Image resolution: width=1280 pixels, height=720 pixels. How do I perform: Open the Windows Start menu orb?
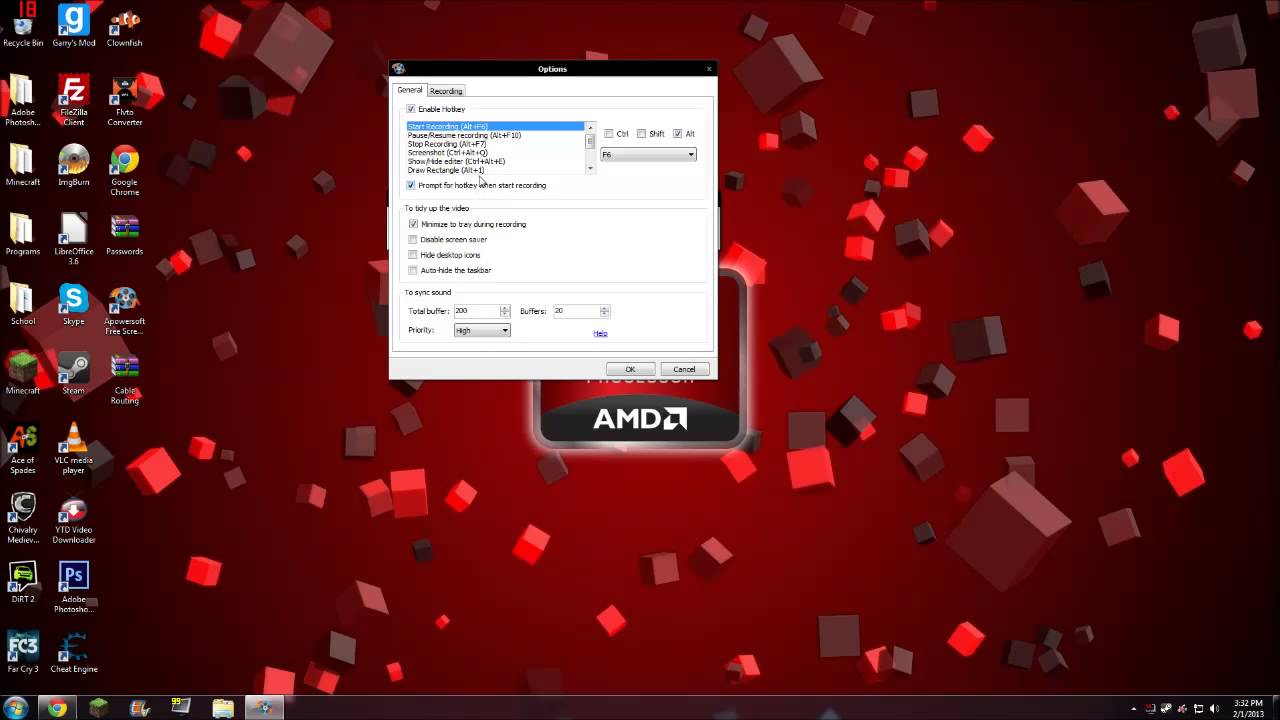(x=16, y=708)
